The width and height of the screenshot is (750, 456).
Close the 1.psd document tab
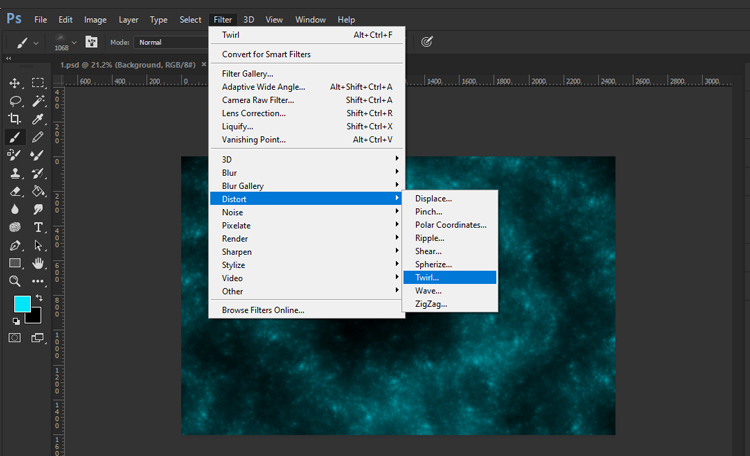pyautogui.click(x=204, y=64)
